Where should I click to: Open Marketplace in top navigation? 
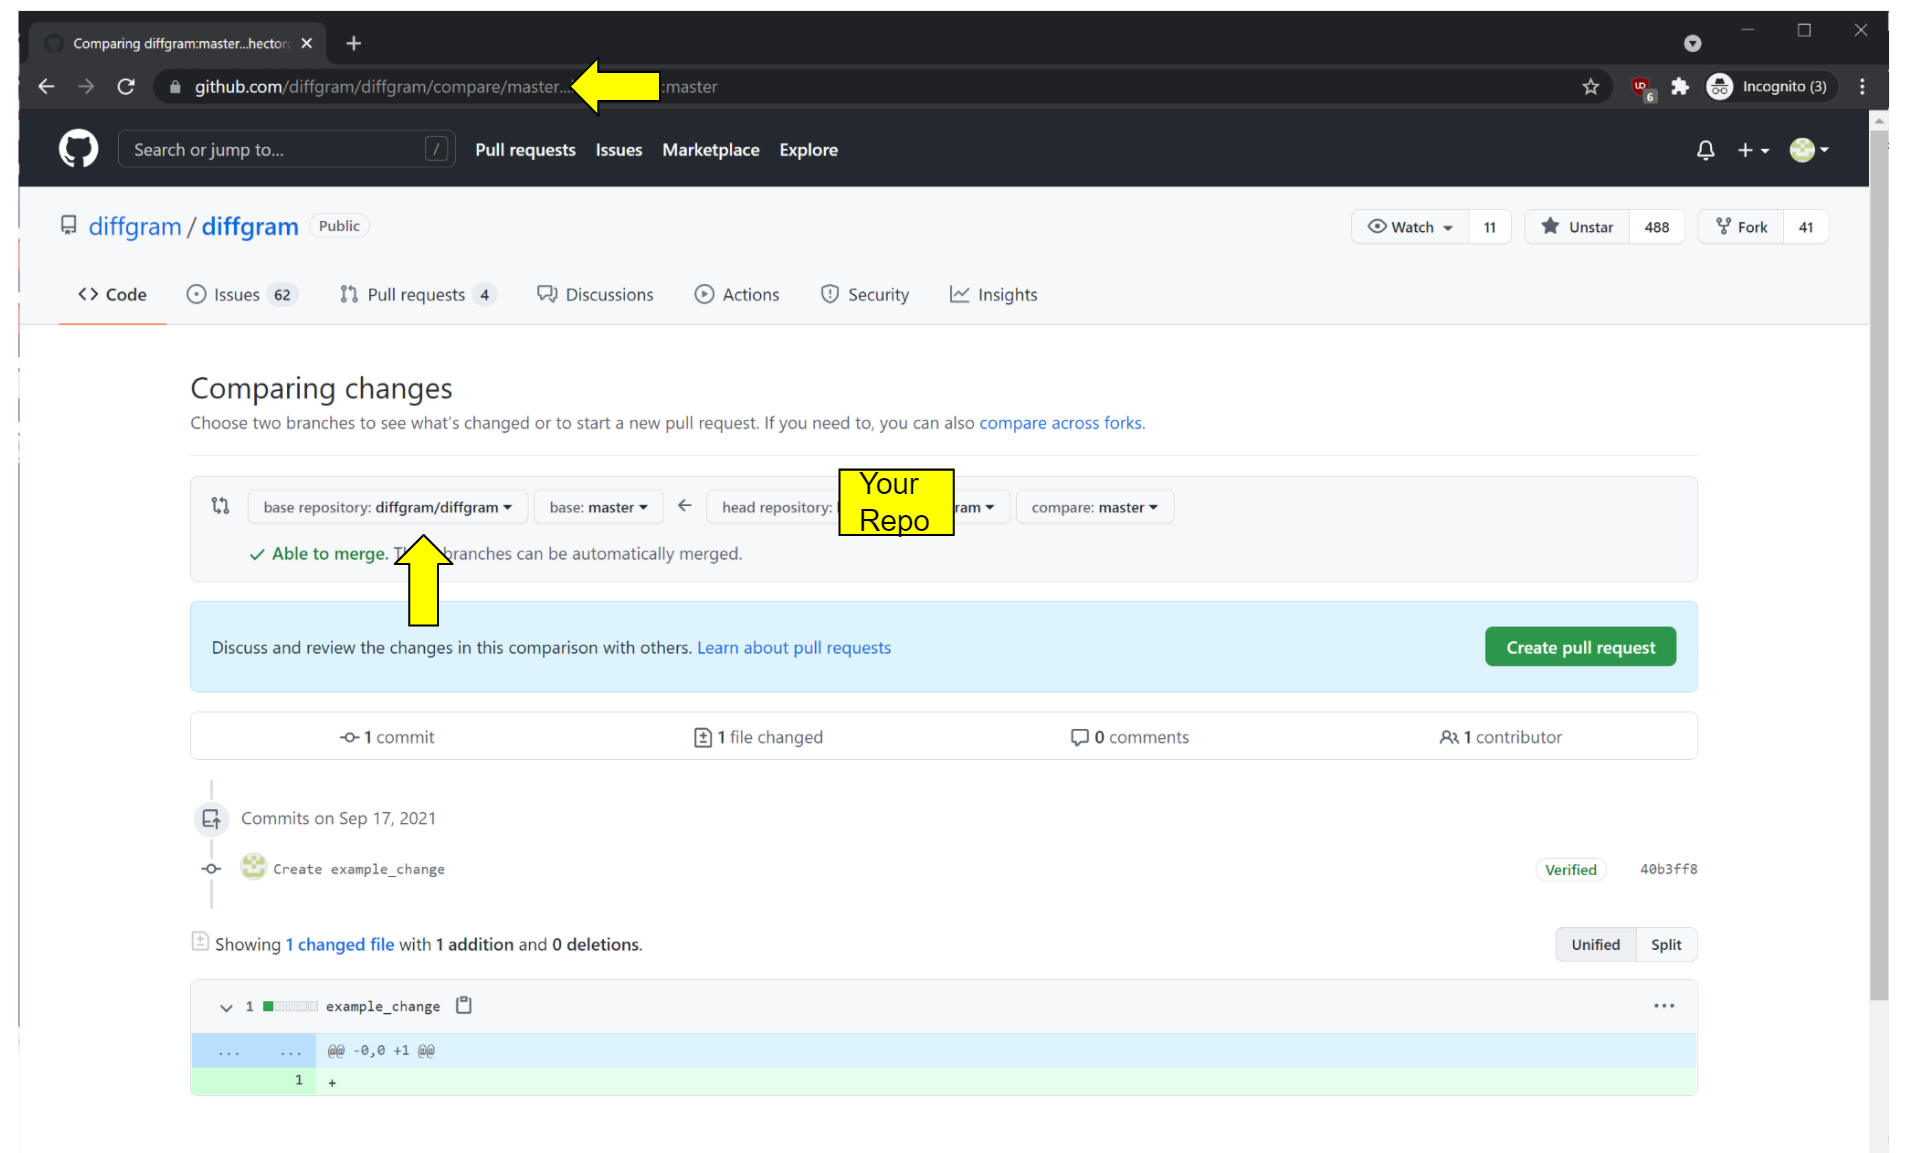tap(710, 150)
